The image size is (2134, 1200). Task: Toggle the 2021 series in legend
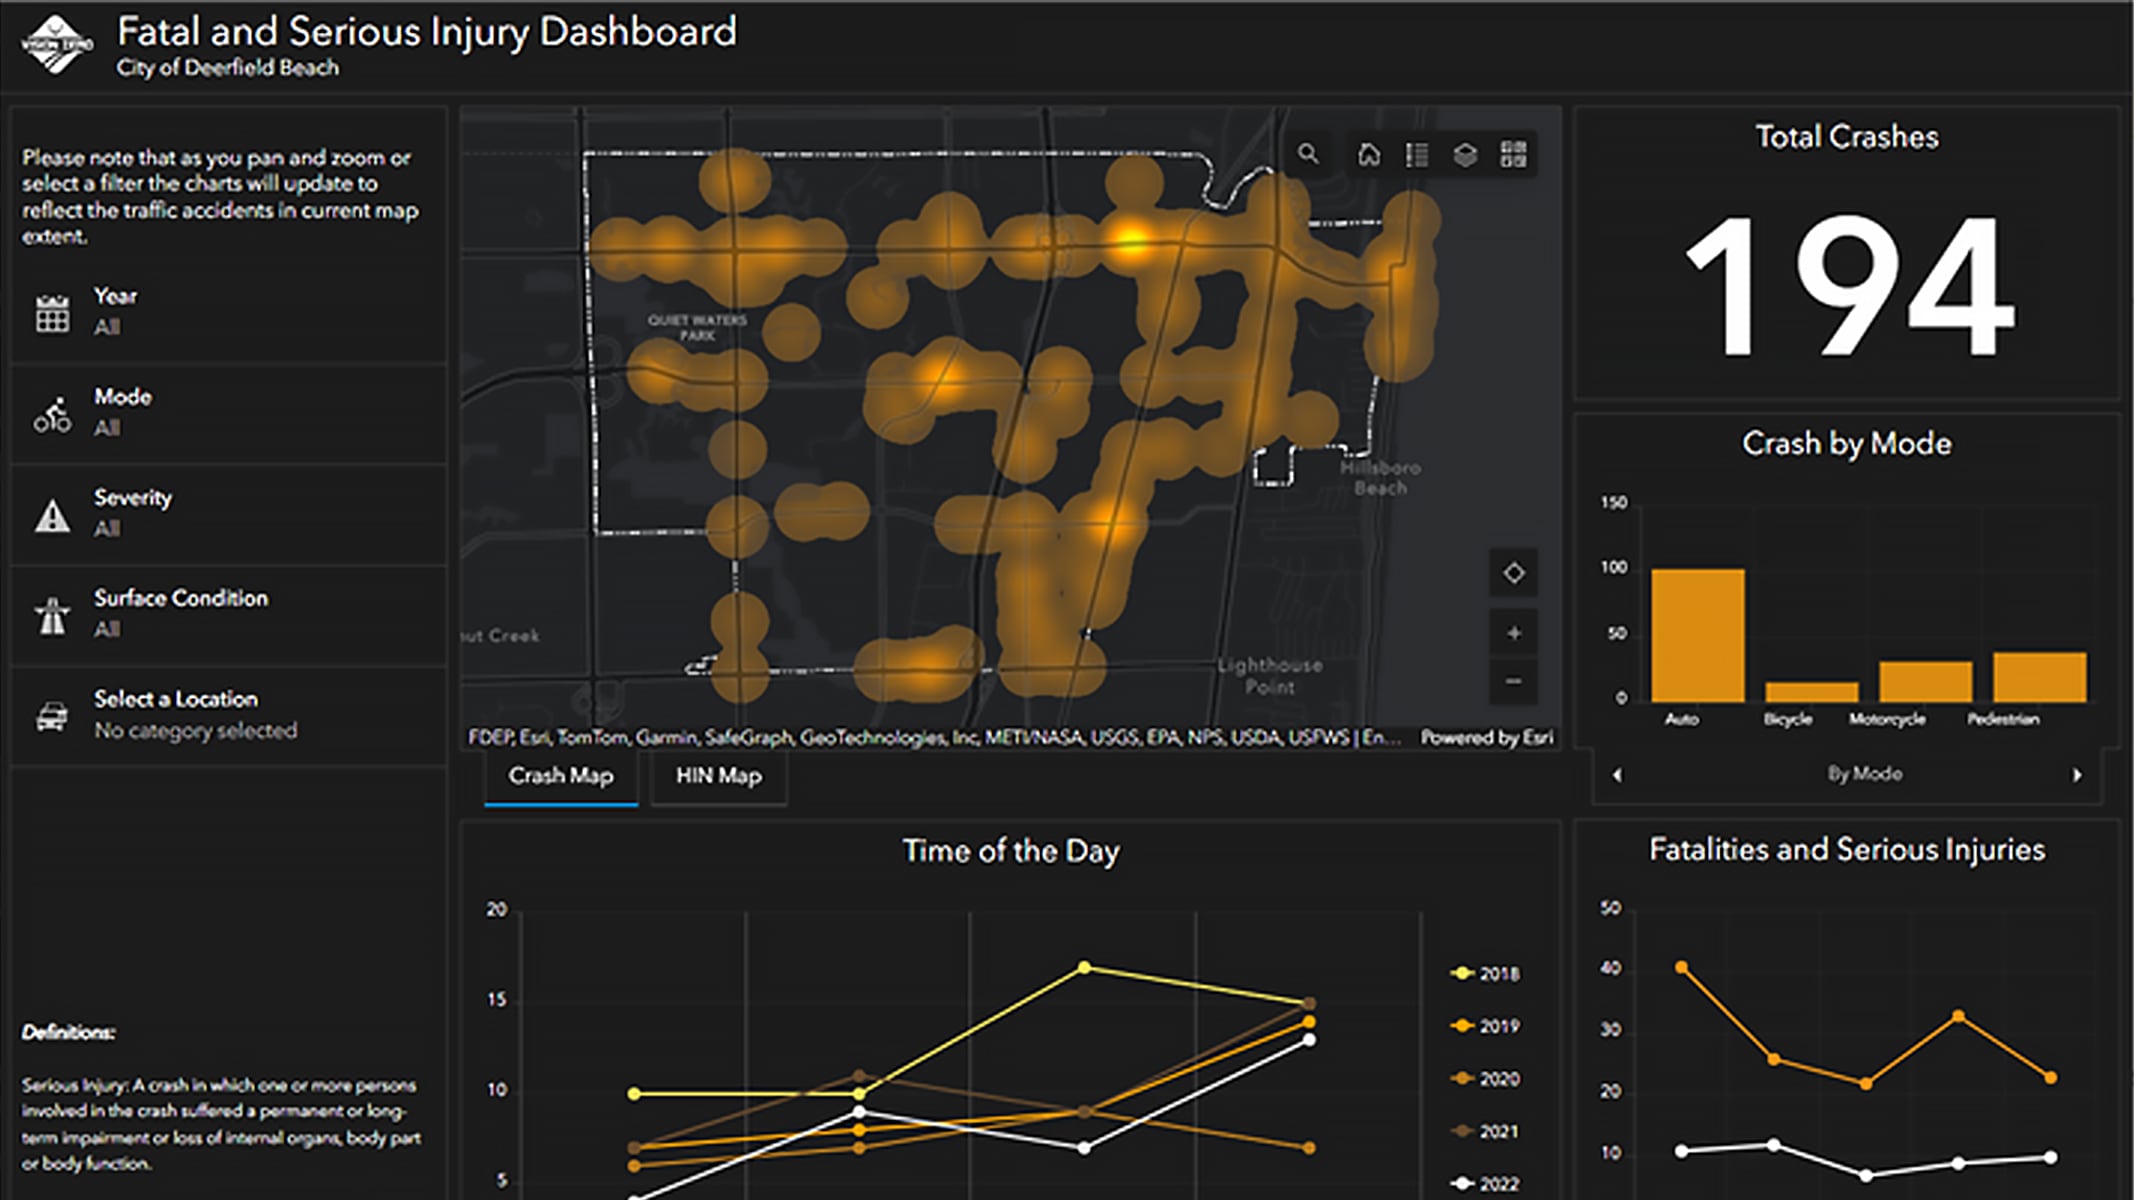pyautogui.click(x=1485, y=1131)
